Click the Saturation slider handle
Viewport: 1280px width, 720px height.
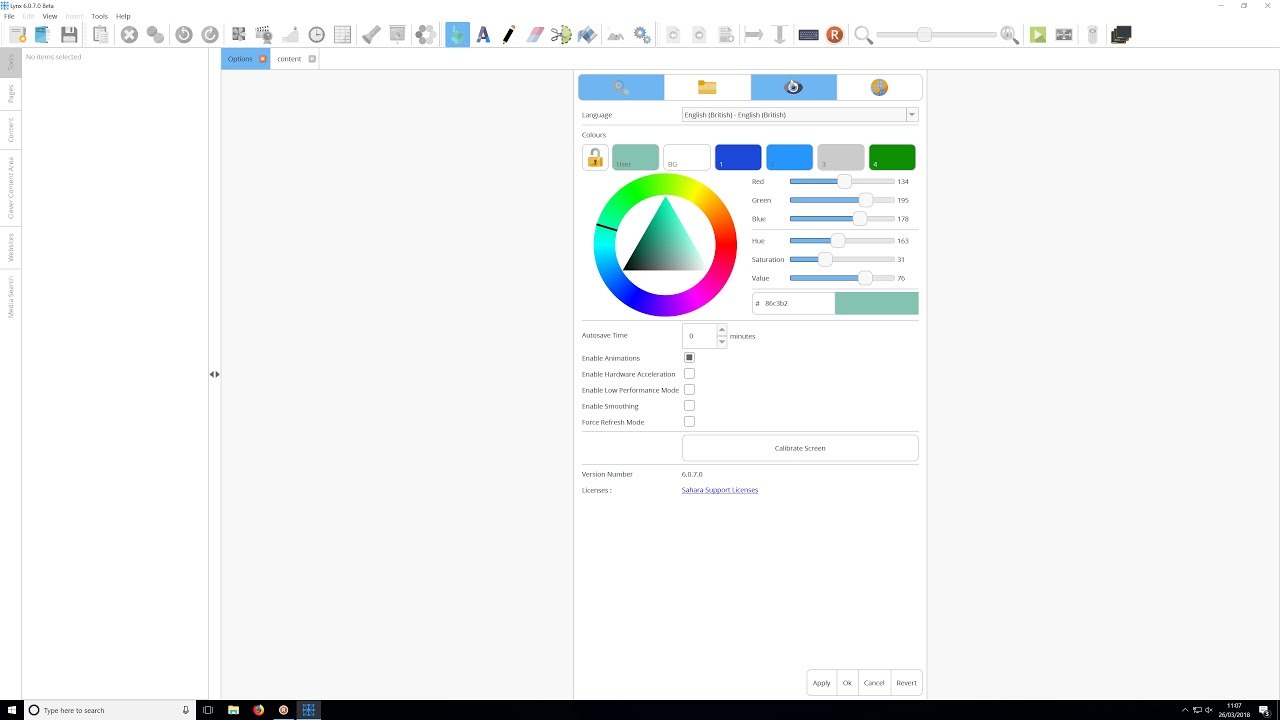tap(825, 260)
